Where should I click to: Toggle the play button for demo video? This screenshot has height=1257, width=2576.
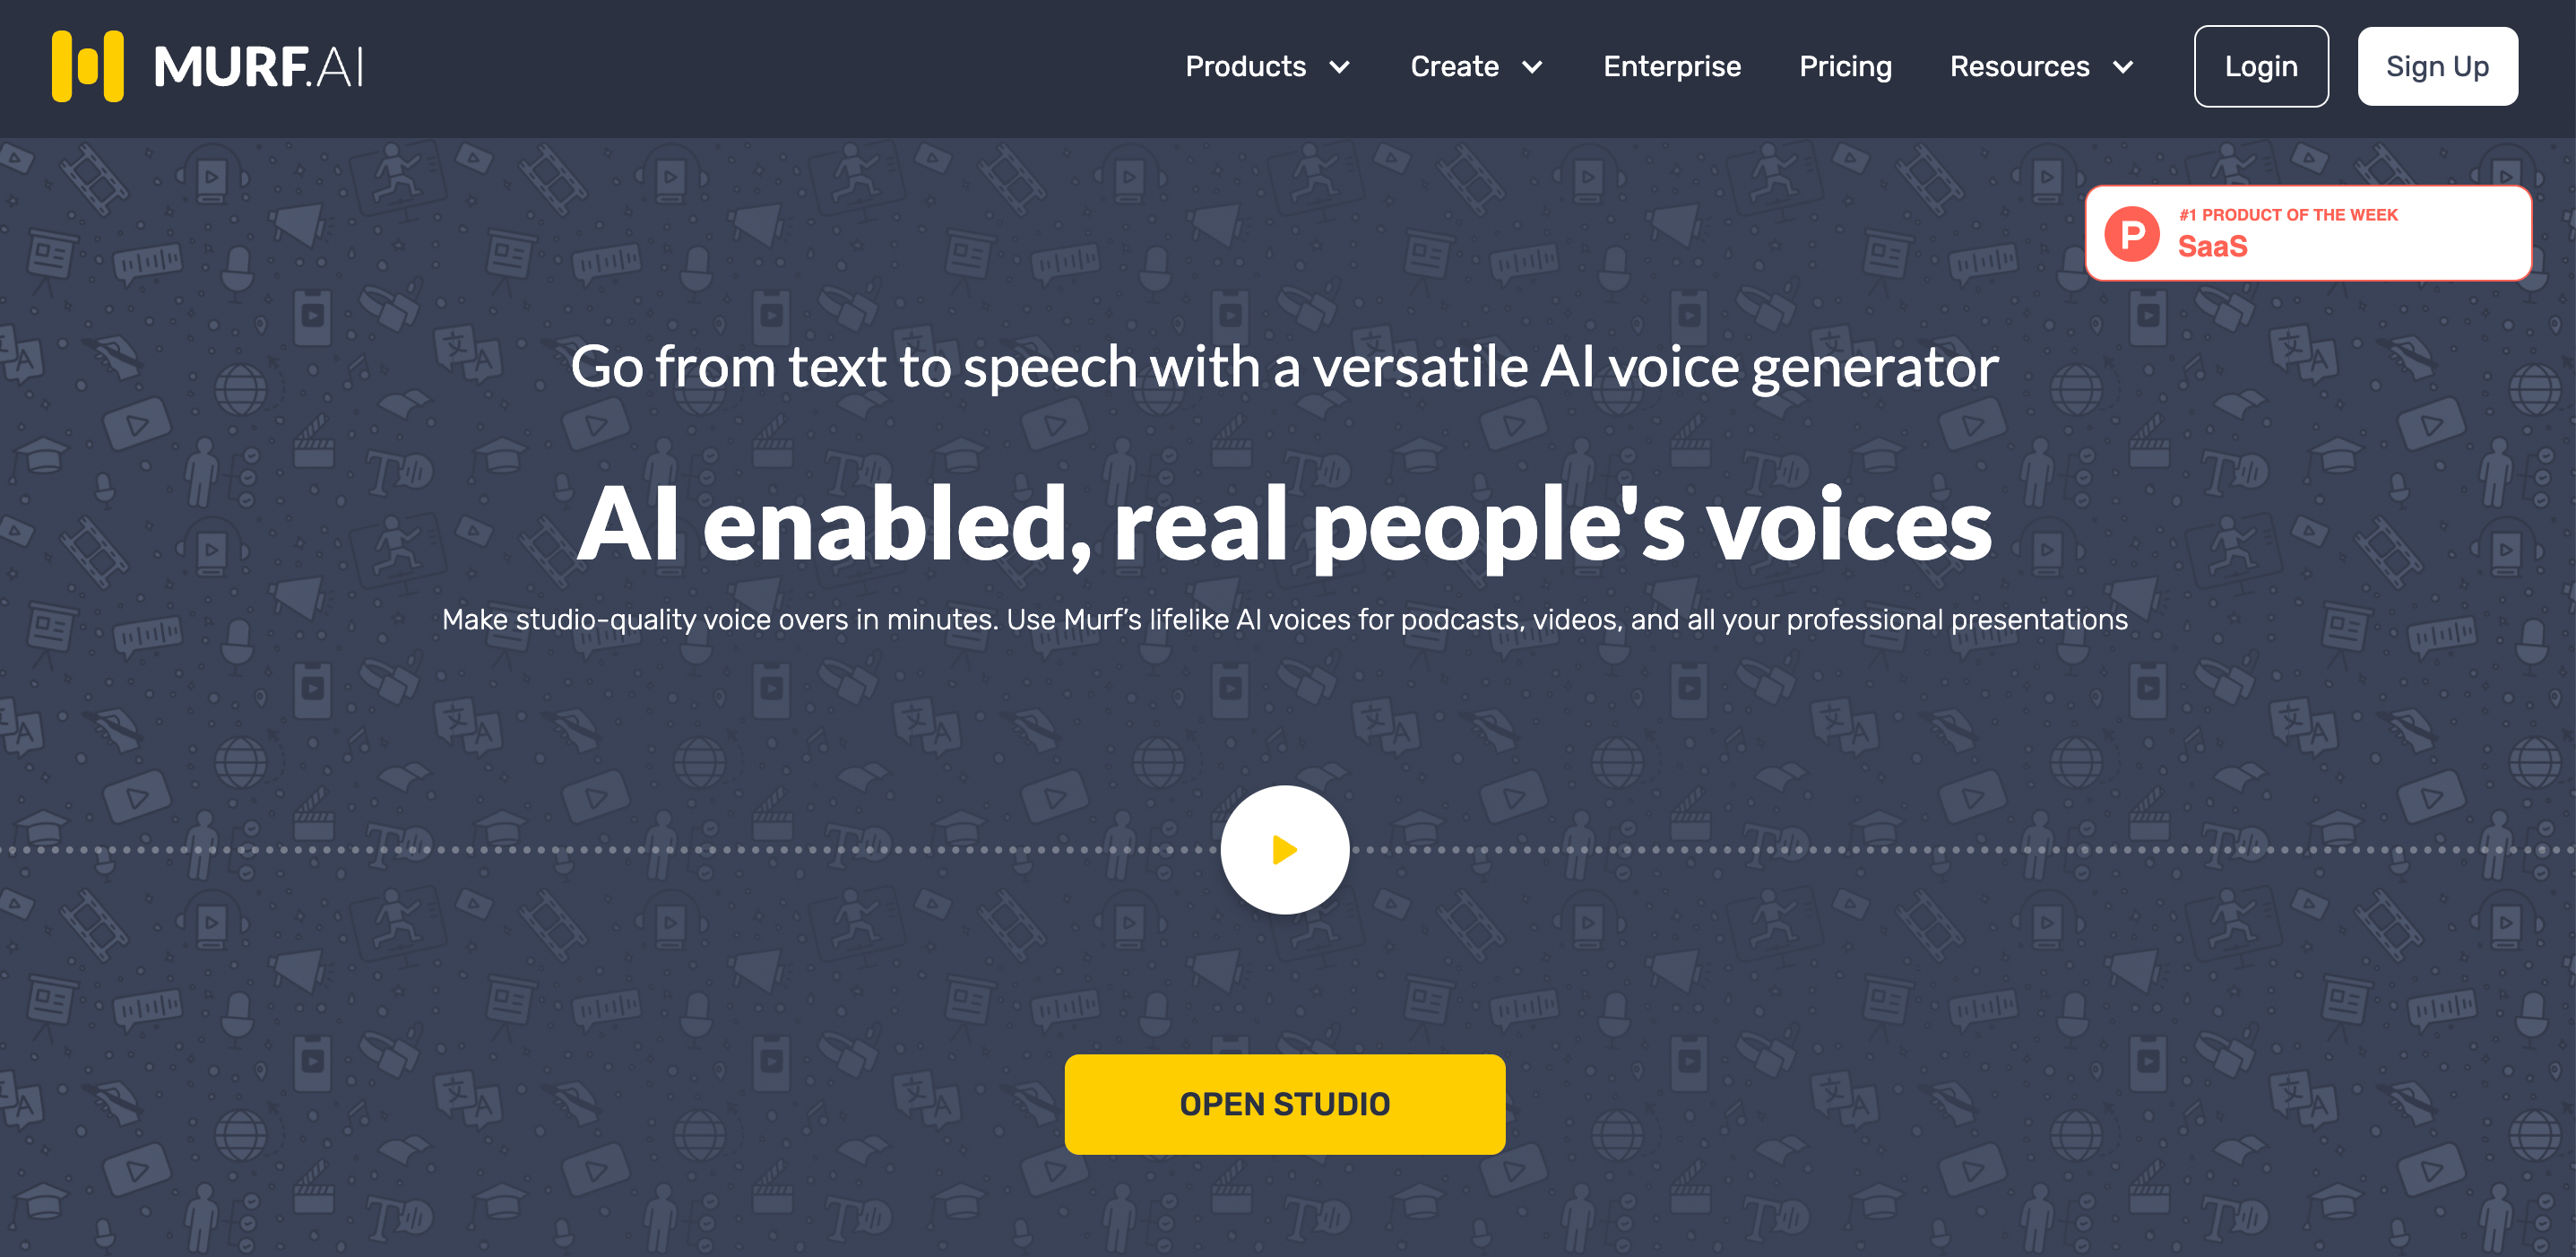[x=1286, y=849]
